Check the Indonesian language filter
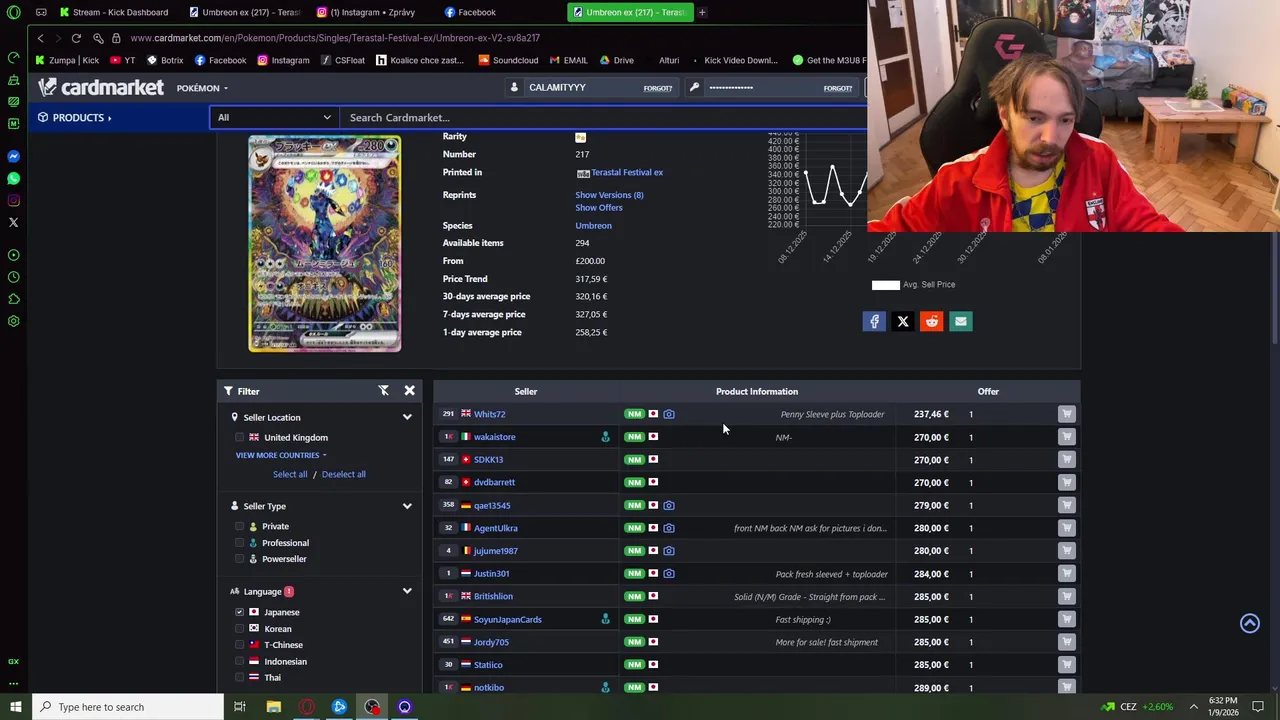Screen dimensions: 1280x720 239,661
